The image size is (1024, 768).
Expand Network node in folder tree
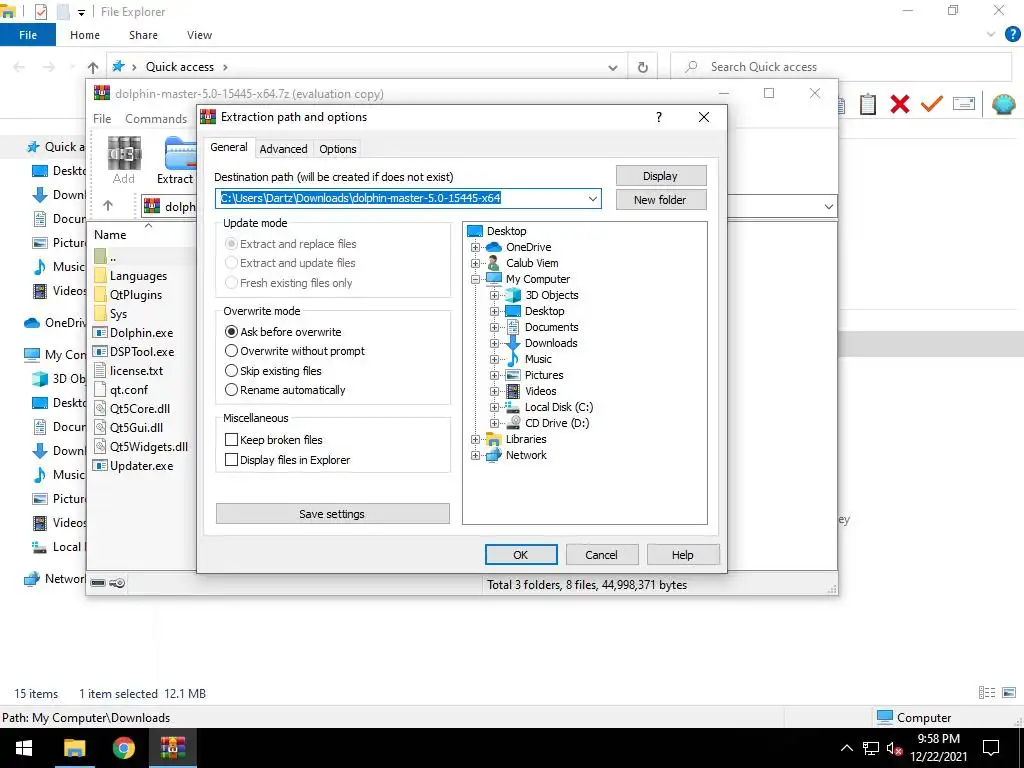click(475, 455)
